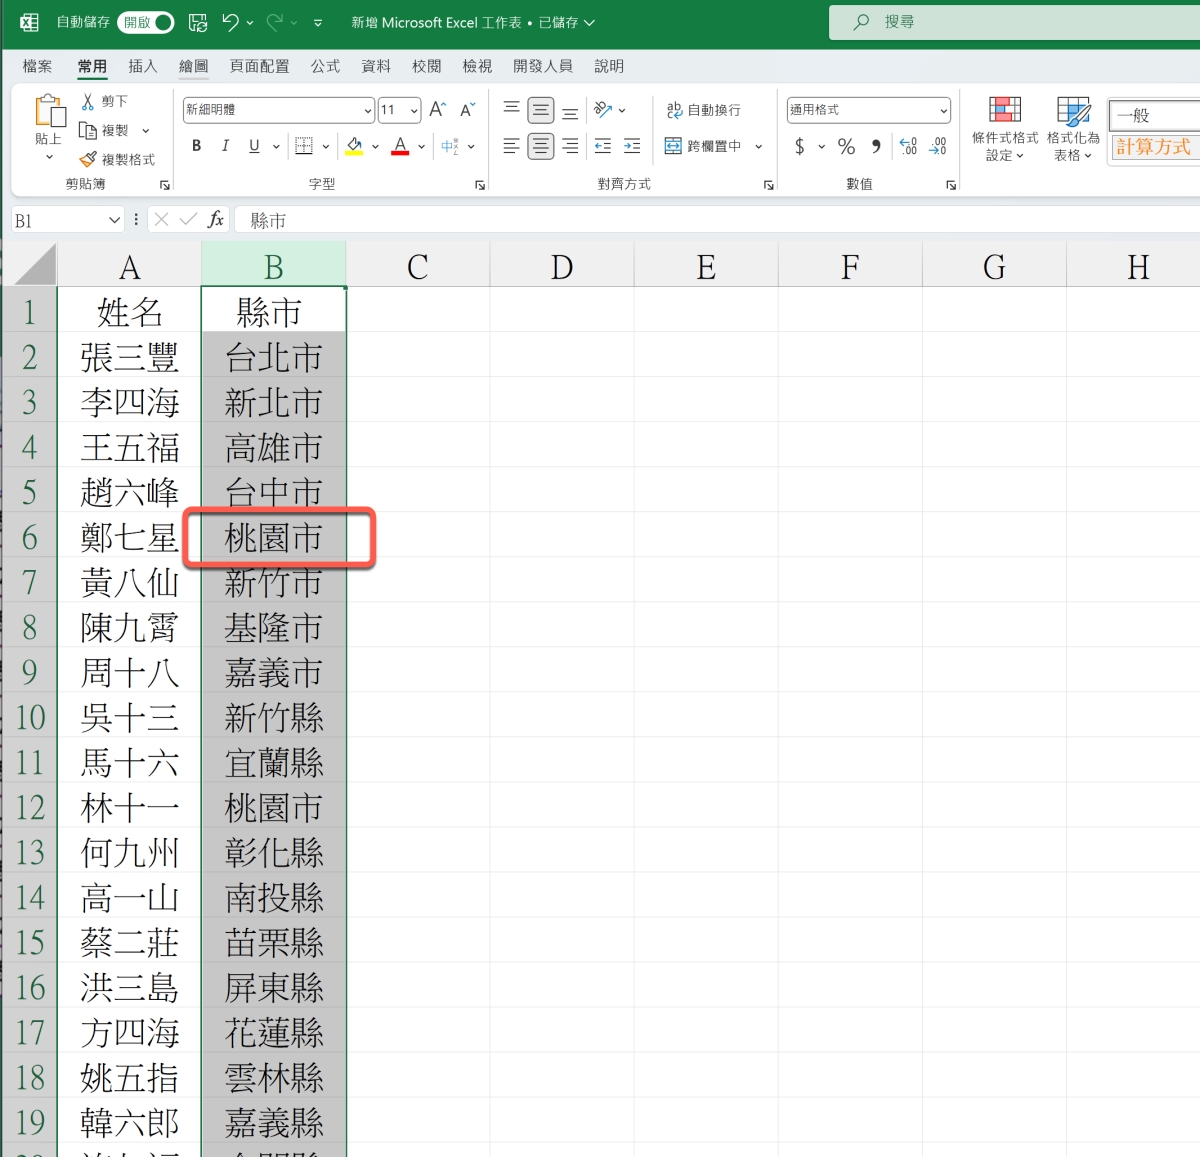Click the Save icon in title bar
This screenshot has height=1157, width=1200.
click(198, 22)
